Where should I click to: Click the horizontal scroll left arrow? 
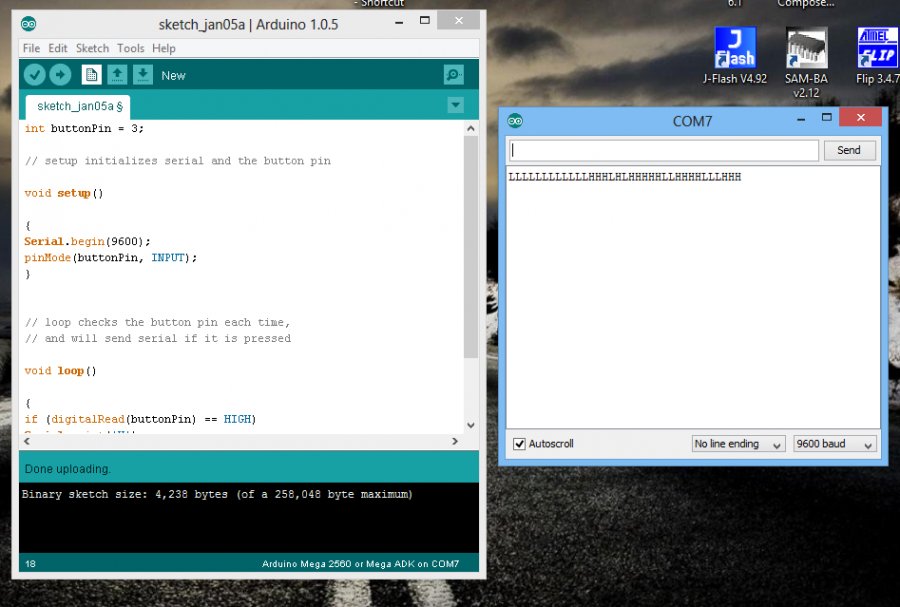[x=26, y=441]
